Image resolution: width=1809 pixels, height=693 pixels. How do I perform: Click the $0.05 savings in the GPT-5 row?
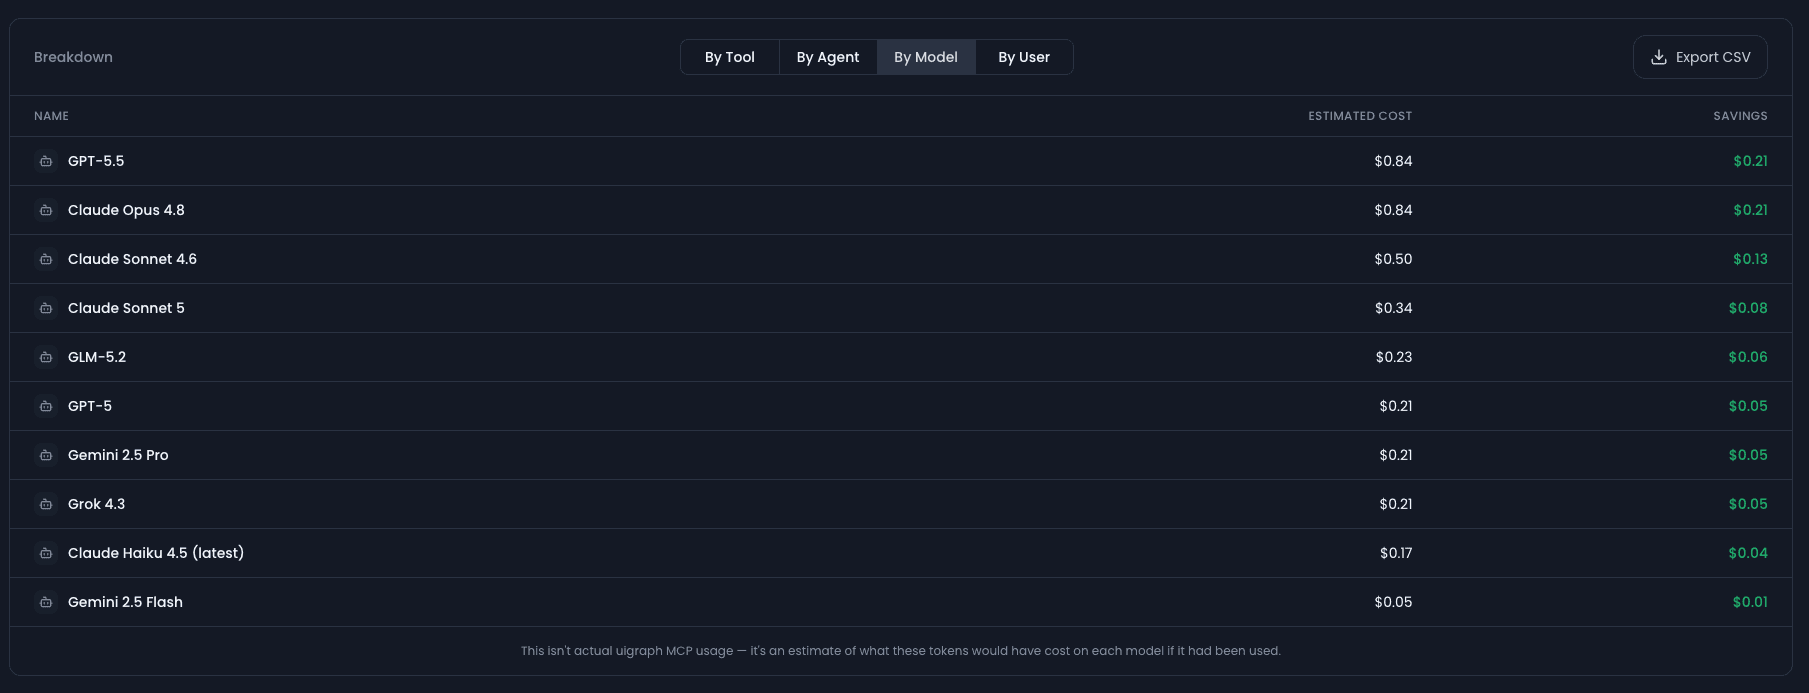[1748, 406]
